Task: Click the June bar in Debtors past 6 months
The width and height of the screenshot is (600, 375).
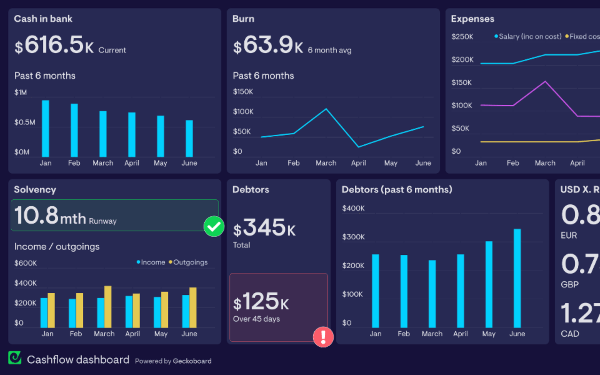Action: point(517,278)
